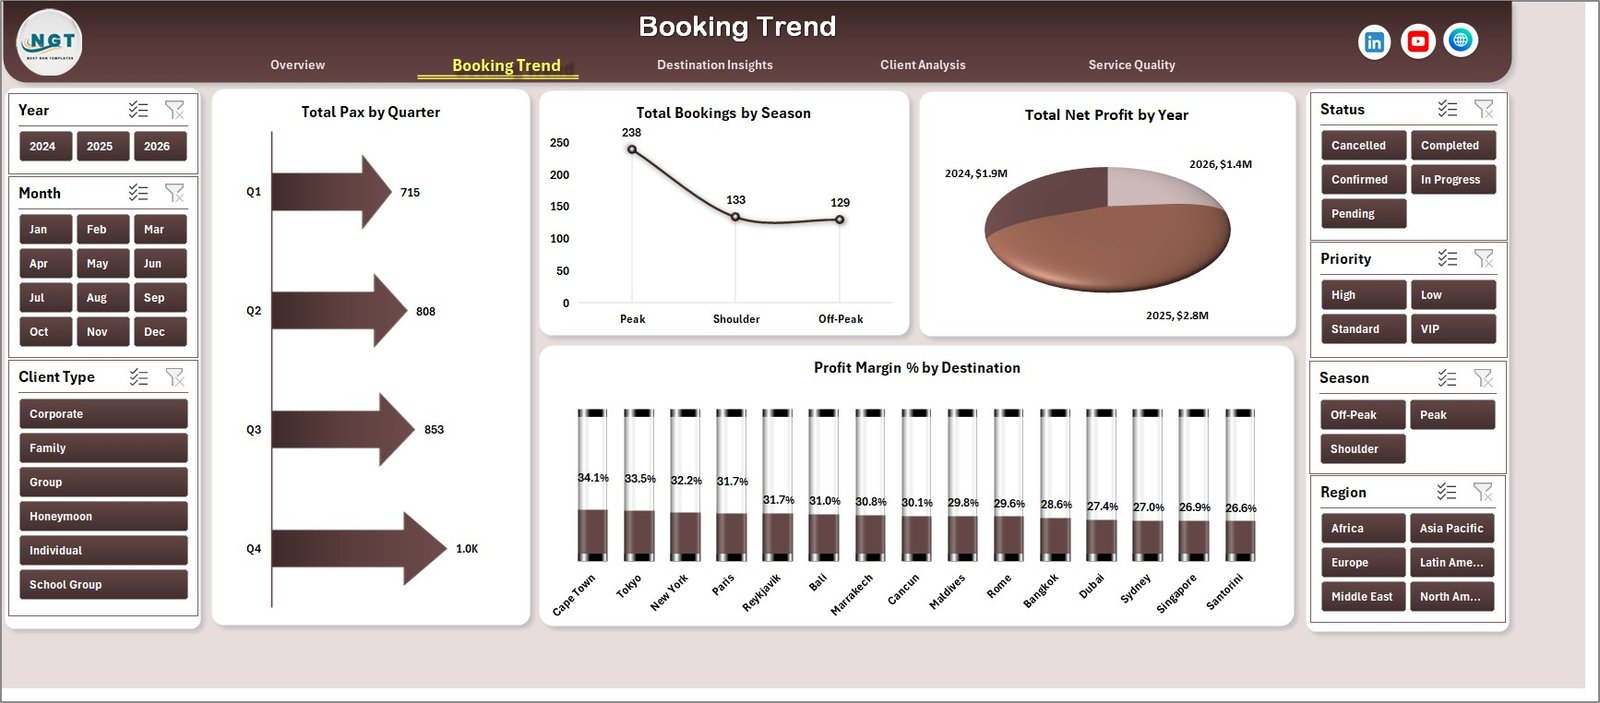The width and height of the screenshot is (1600, 703).
Task: Click the Peak data point 238
Action: [632, 149]
